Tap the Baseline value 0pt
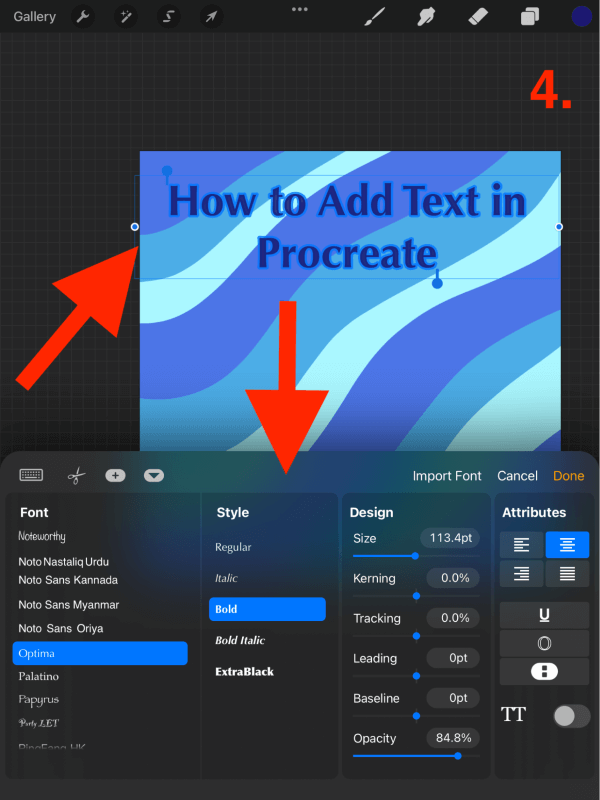Screen dimensions: 600x800 click(453, 698)
